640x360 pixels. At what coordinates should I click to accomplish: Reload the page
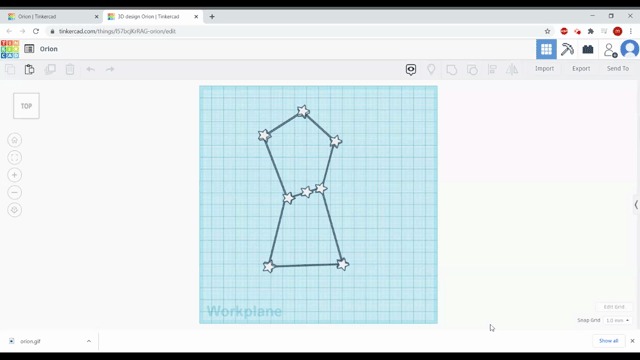pos(36,31)
